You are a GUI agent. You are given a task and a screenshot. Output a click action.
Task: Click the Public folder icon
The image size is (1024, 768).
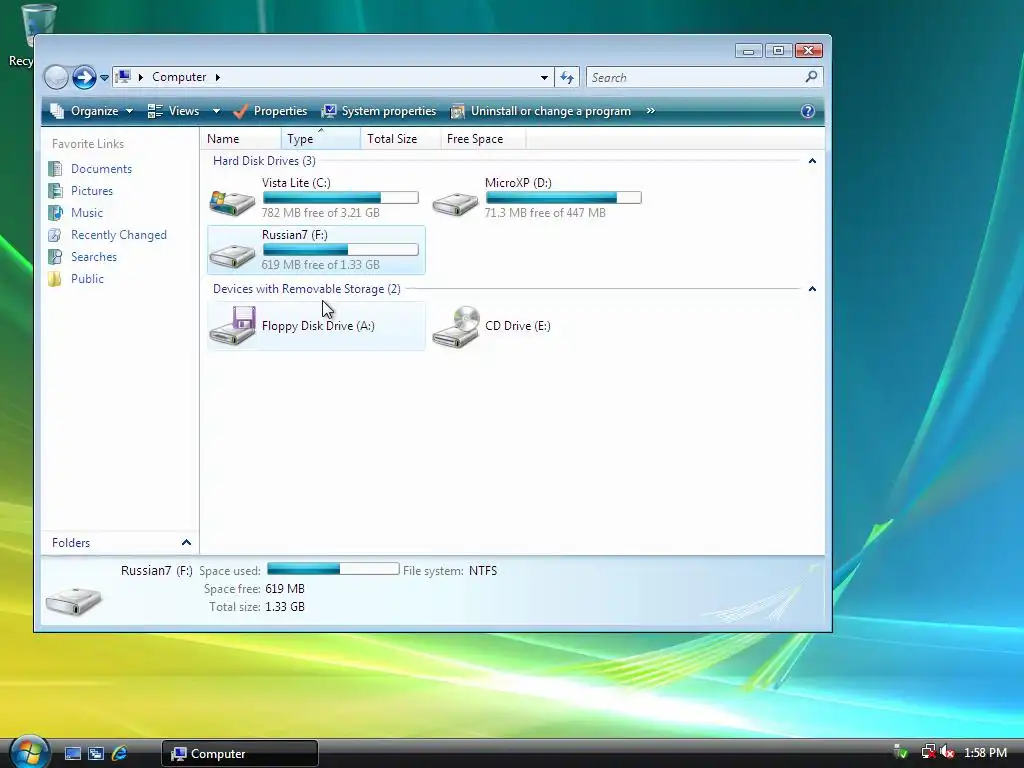(x=56, y=279)
